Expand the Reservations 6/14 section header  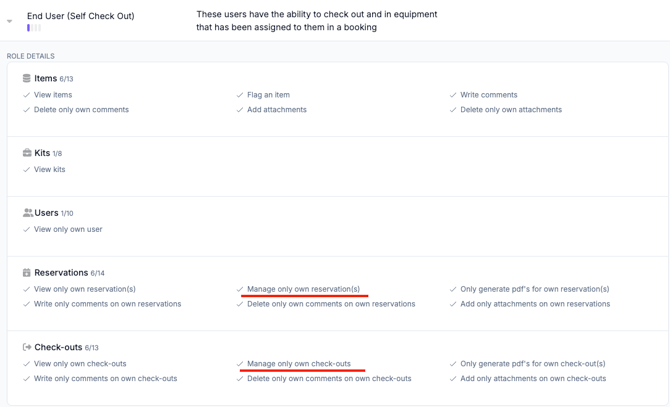(69, 272)
